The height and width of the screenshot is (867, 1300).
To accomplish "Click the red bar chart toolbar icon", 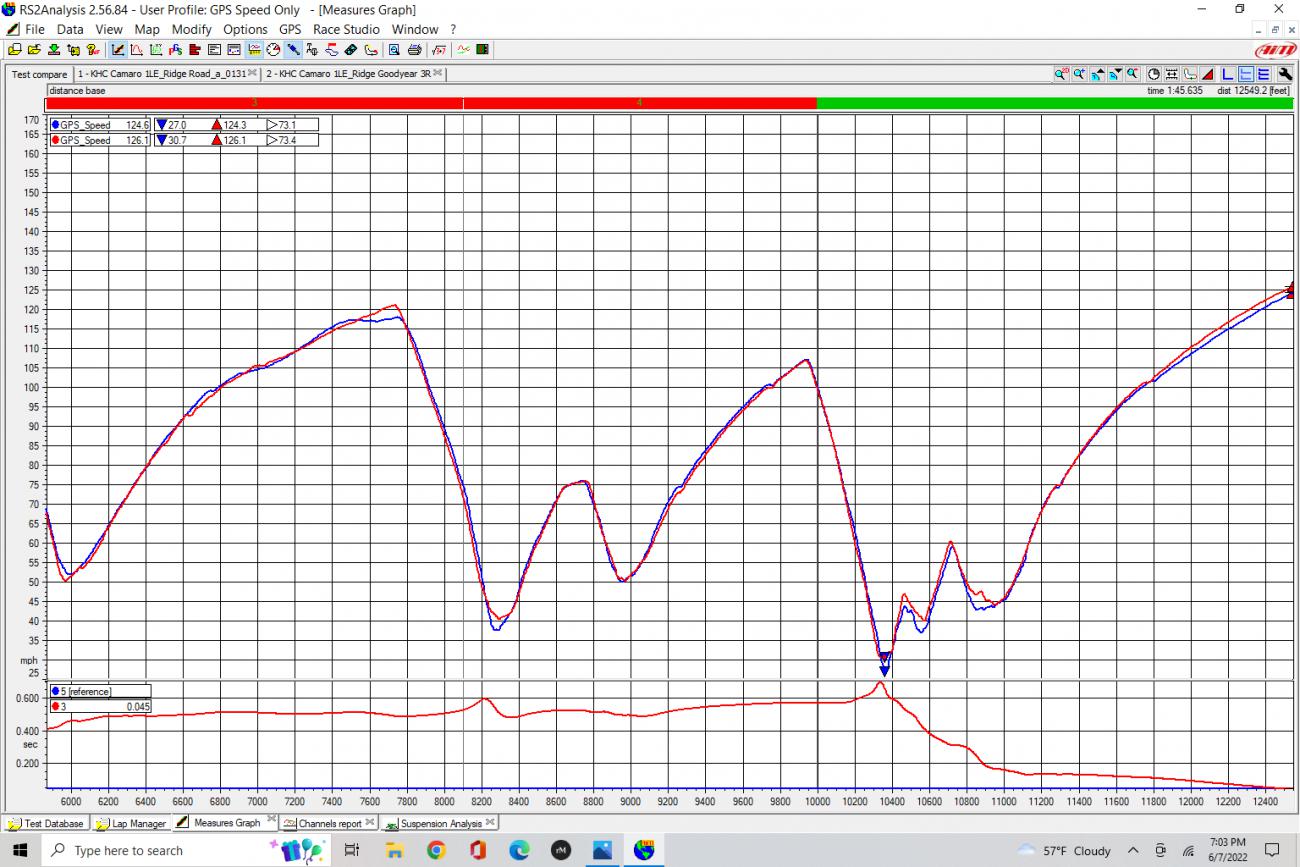I will click(x=194, y=49).
